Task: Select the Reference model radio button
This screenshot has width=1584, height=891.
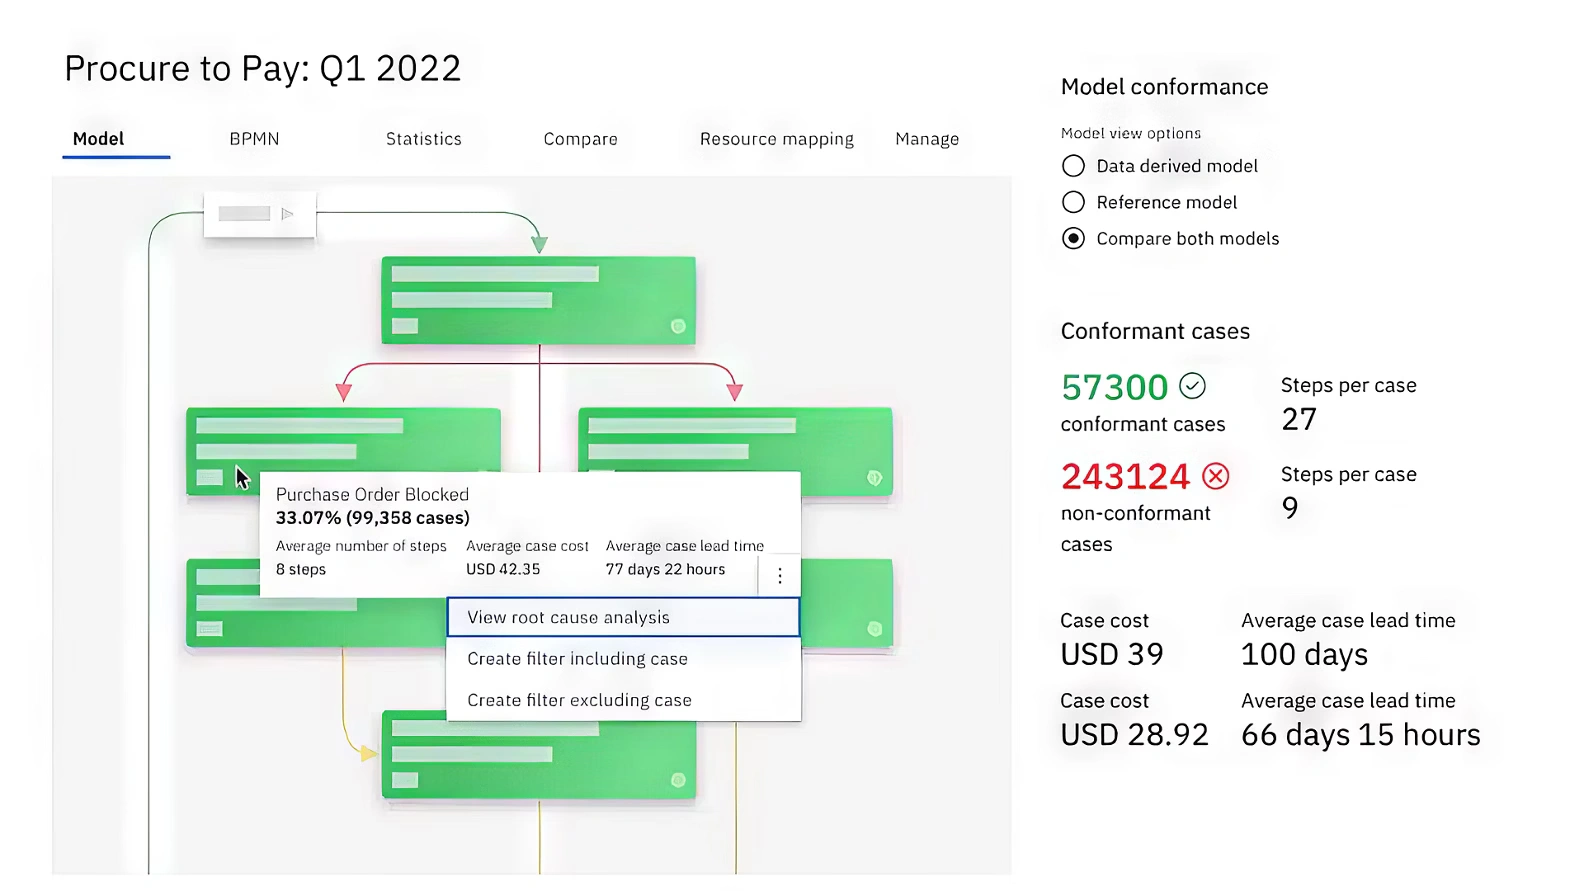Action: pyautogui.click(x=1073, y=203)
